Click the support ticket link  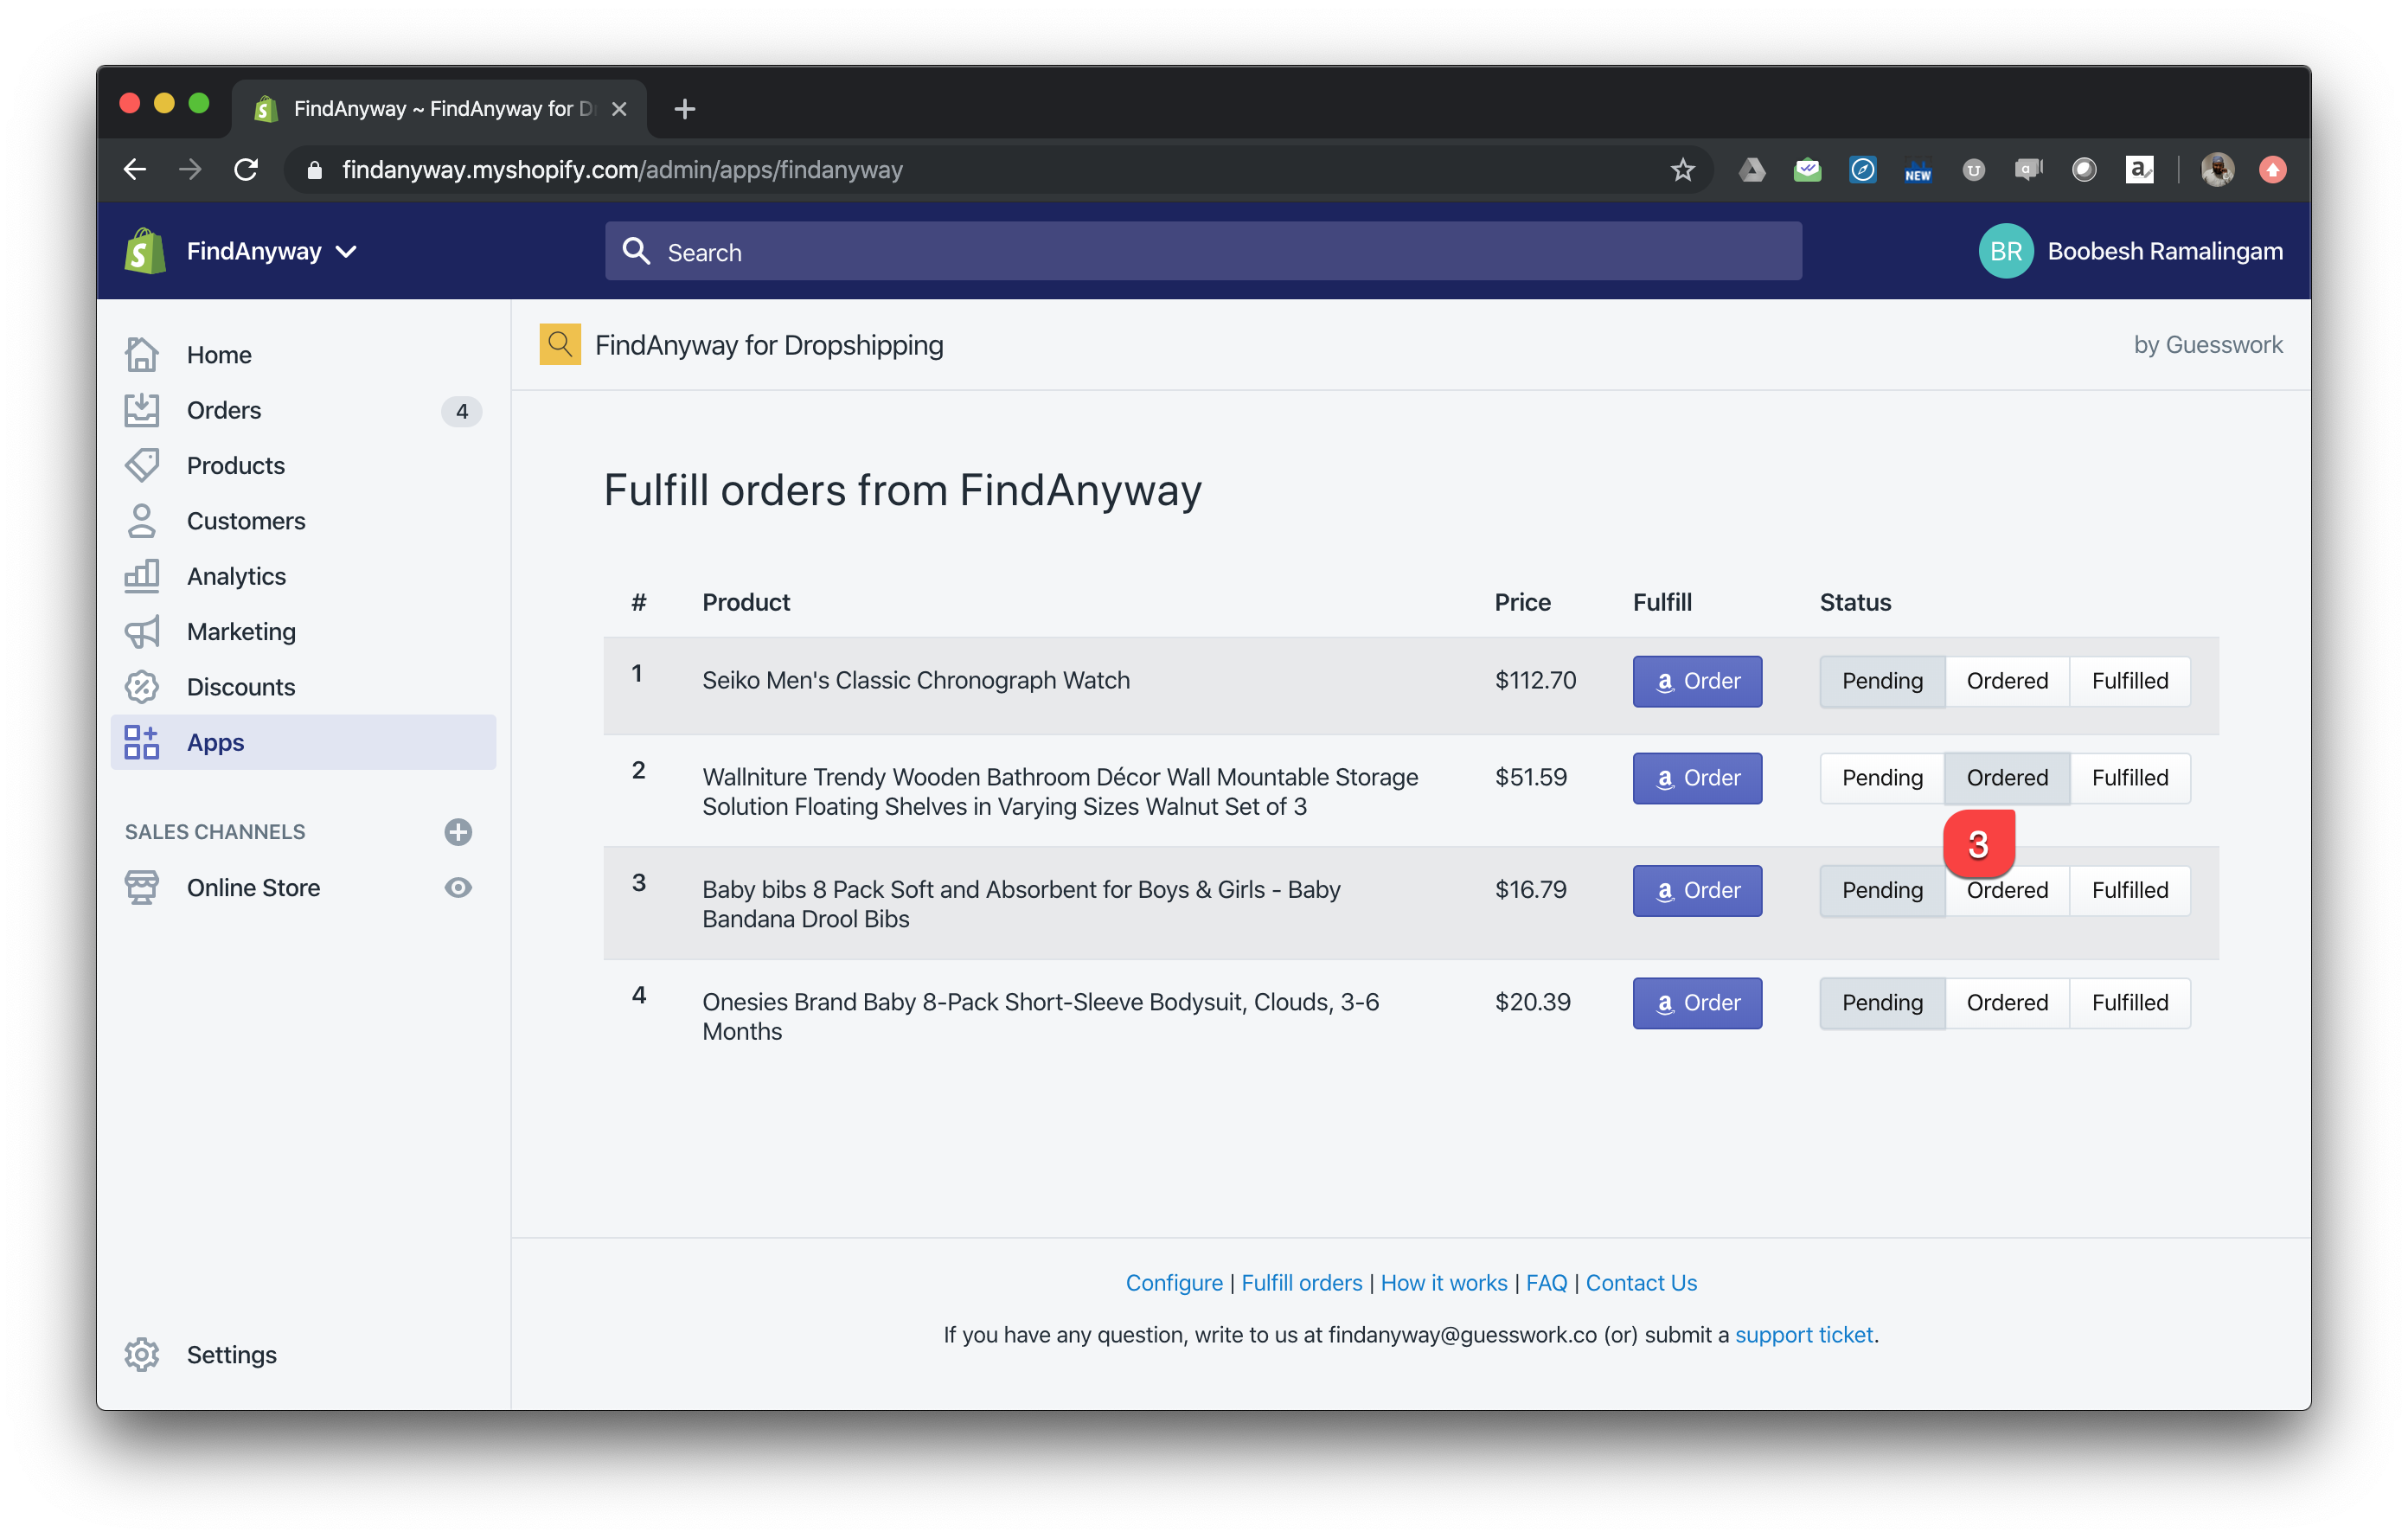point(1803,1334)
